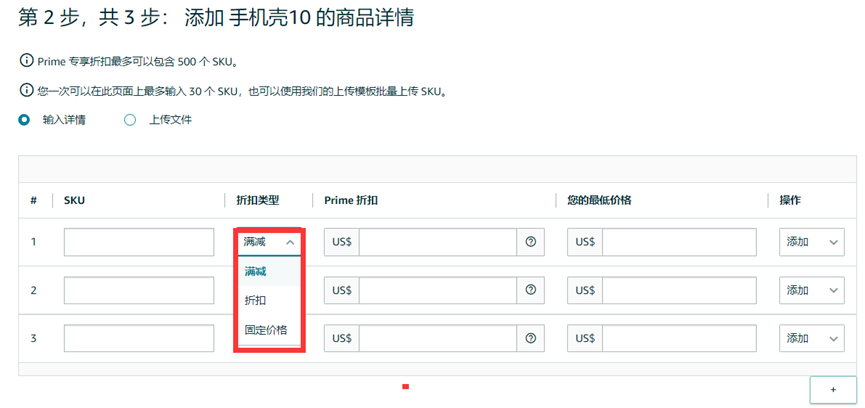The height and width of the screenshot is (408, 865).
Task: Click SKU input field in row 2
Action: [139, 290]
